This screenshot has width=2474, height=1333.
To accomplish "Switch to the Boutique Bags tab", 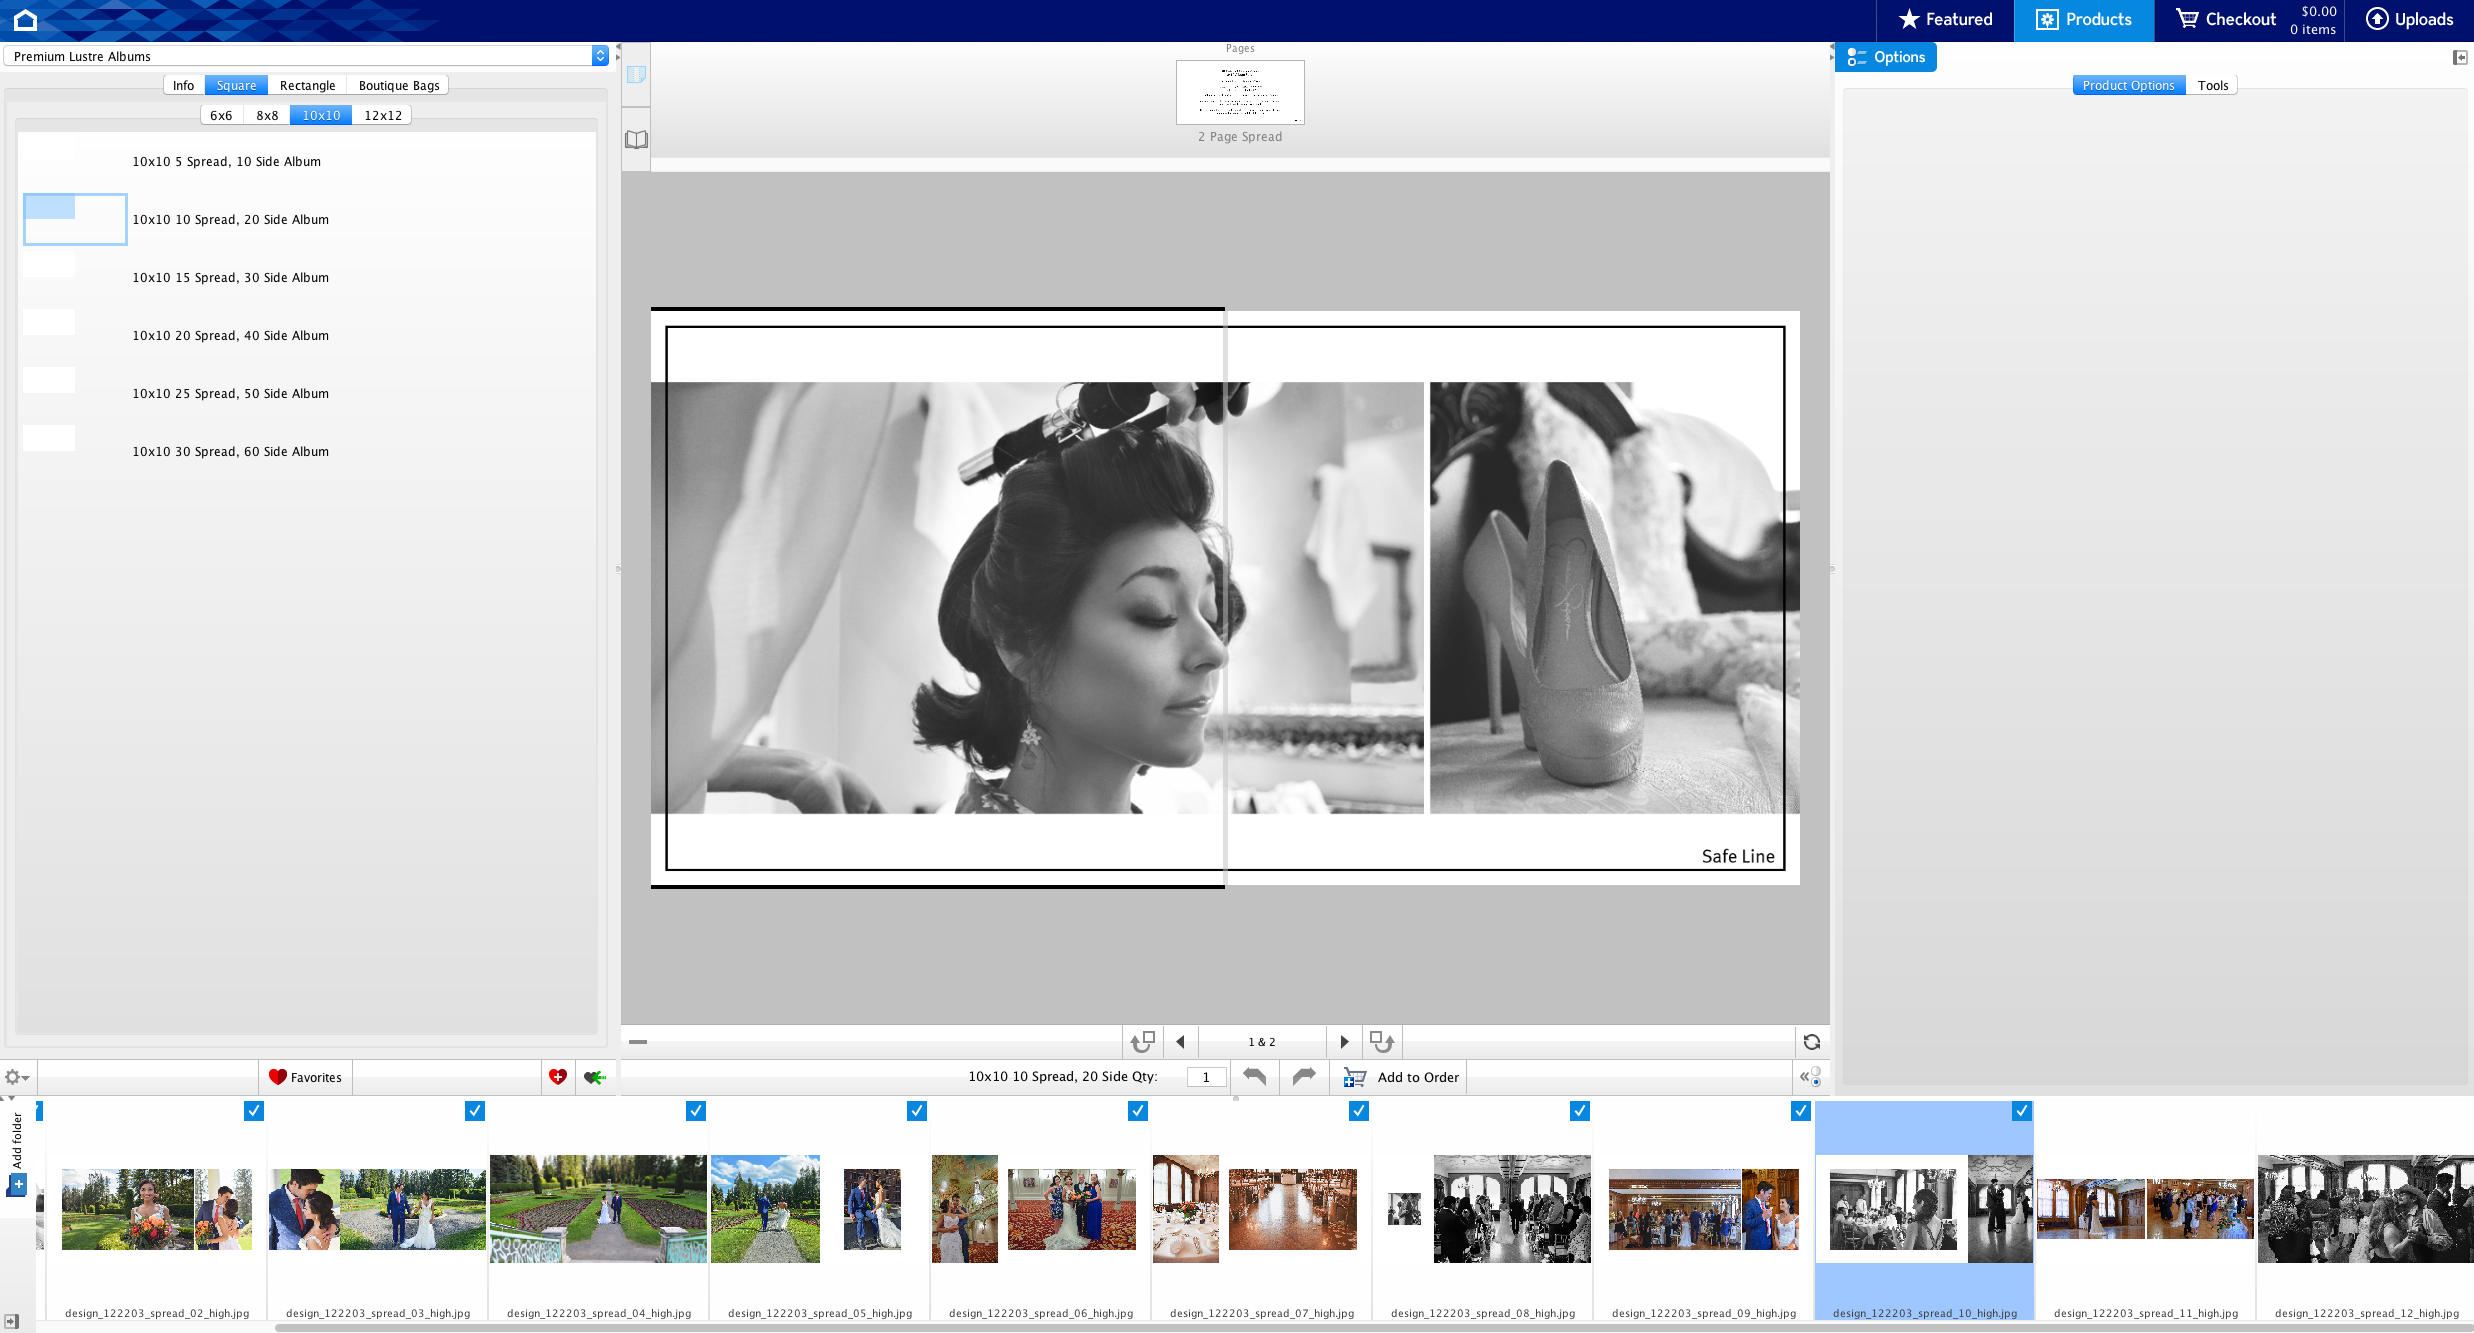I will point(399,85).
